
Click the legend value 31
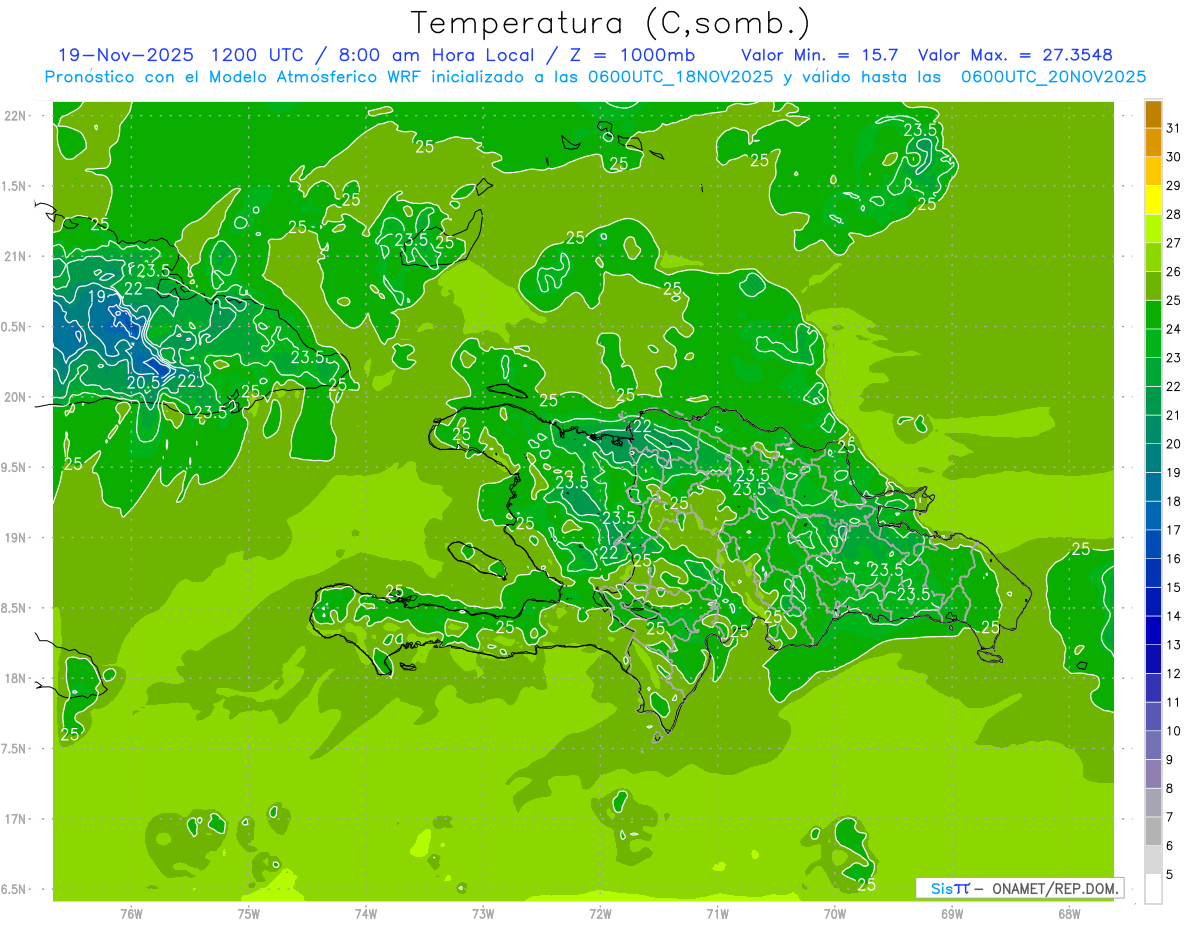click(x=1174, y=128)
